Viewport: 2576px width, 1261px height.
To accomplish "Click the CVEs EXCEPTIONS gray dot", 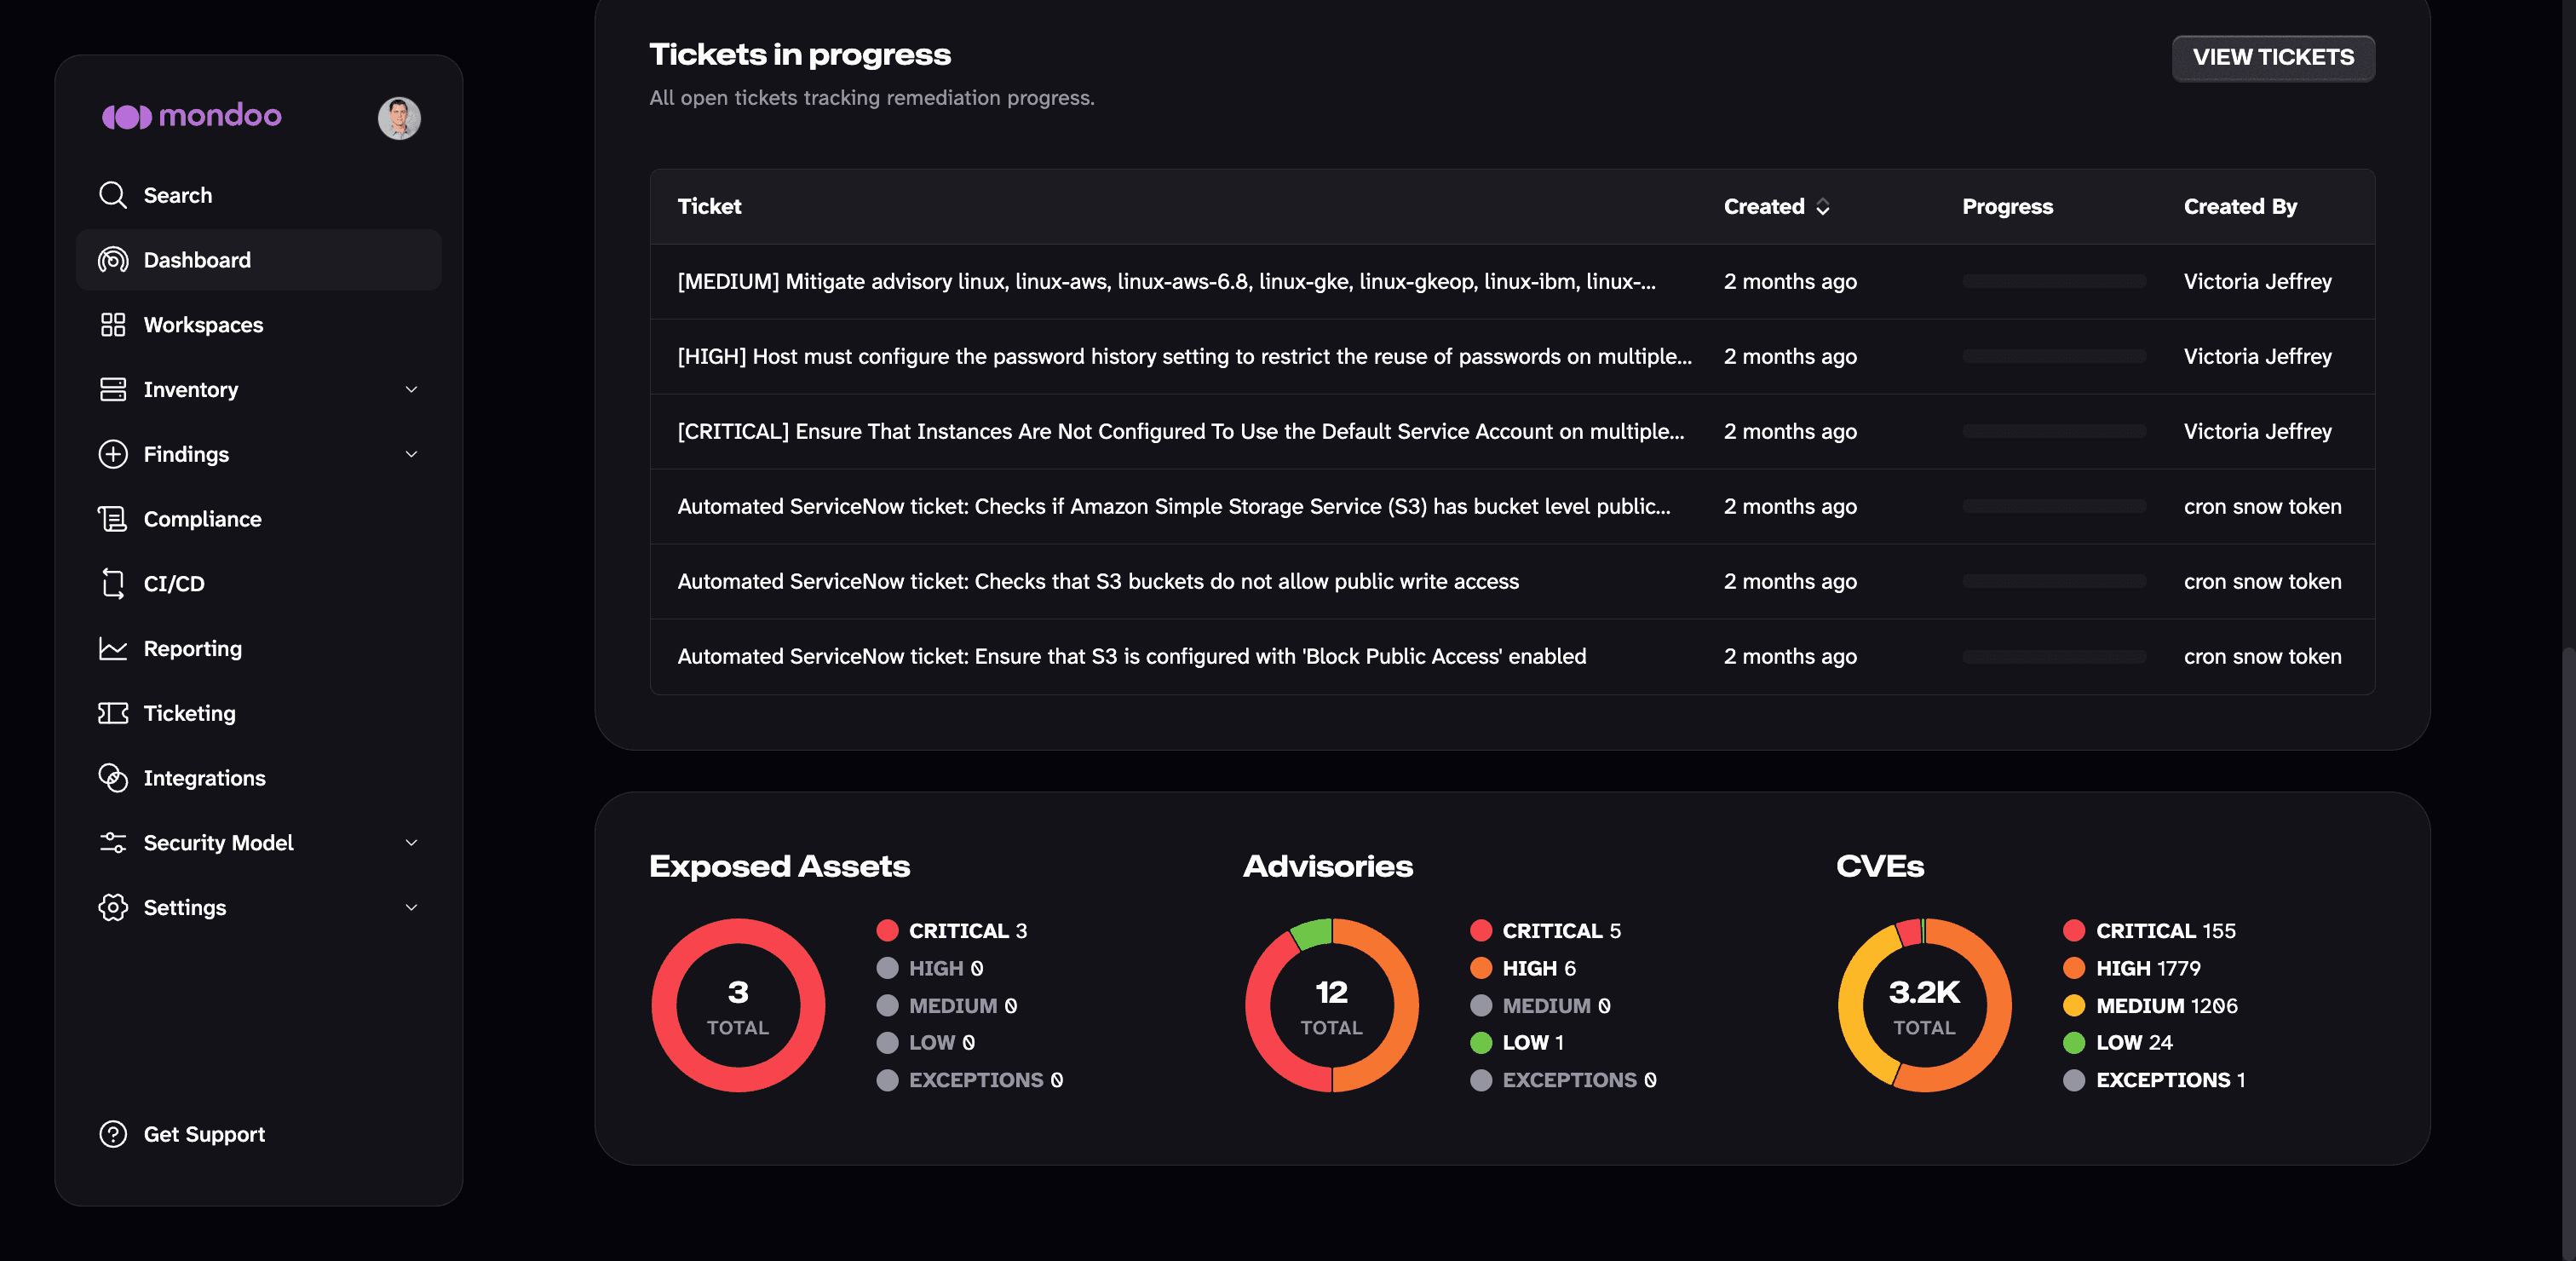I will (x=2074, y=1080).
